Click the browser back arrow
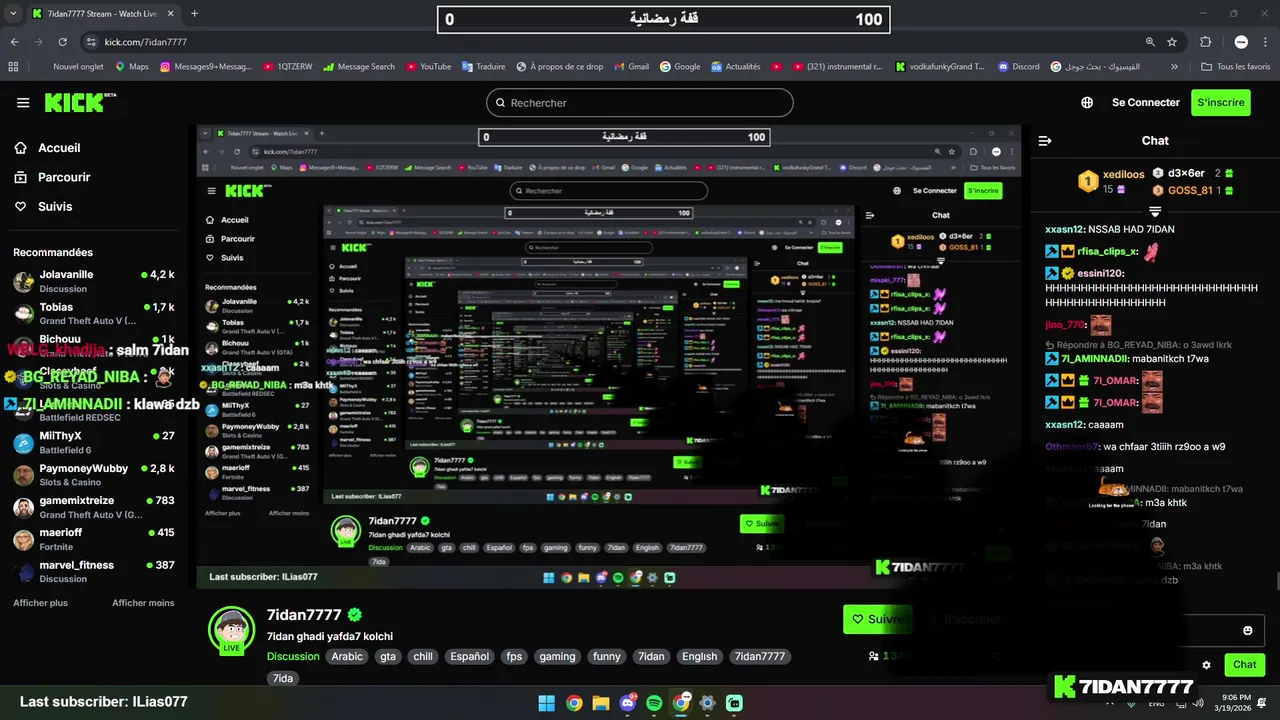The width and height of the screenshot is (1280, 720). [x=14, y=42]
